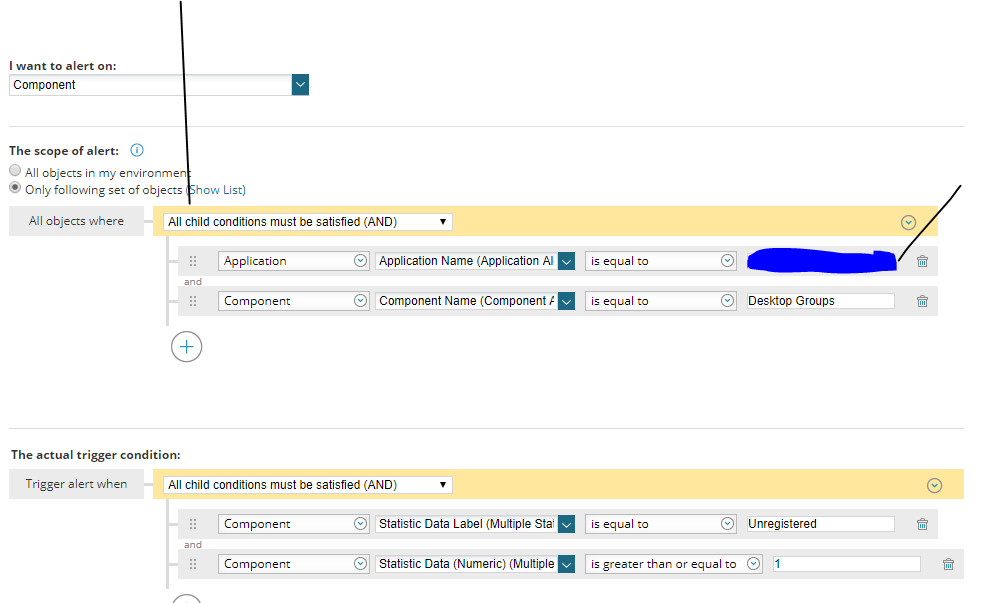Open the Component object dropdown in Component Name row
The image size is (1002, 603).
[293, 301]
